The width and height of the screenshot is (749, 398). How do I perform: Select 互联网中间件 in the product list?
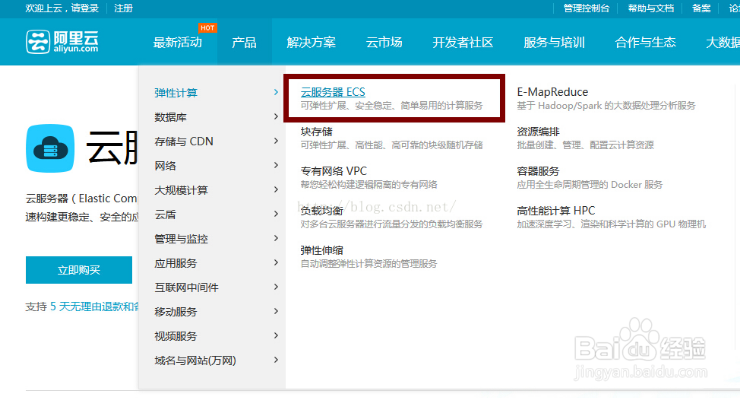pos(186,288)
